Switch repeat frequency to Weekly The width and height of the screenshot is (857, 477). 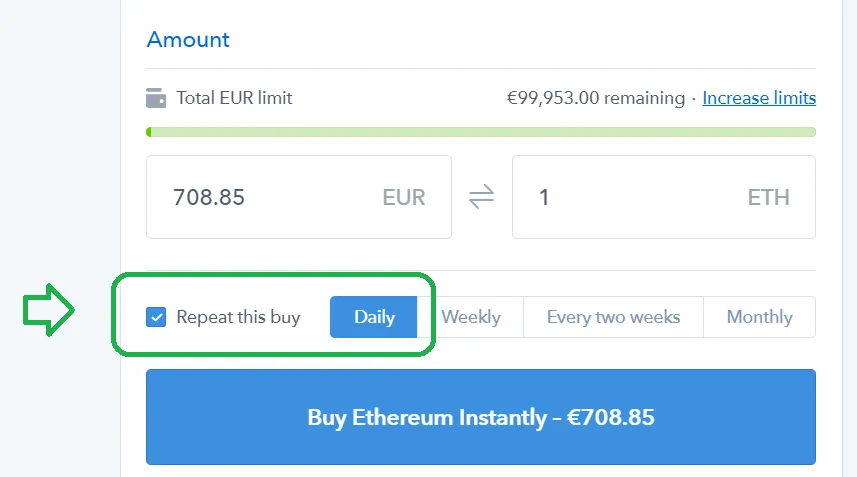(x=471, y=317)
